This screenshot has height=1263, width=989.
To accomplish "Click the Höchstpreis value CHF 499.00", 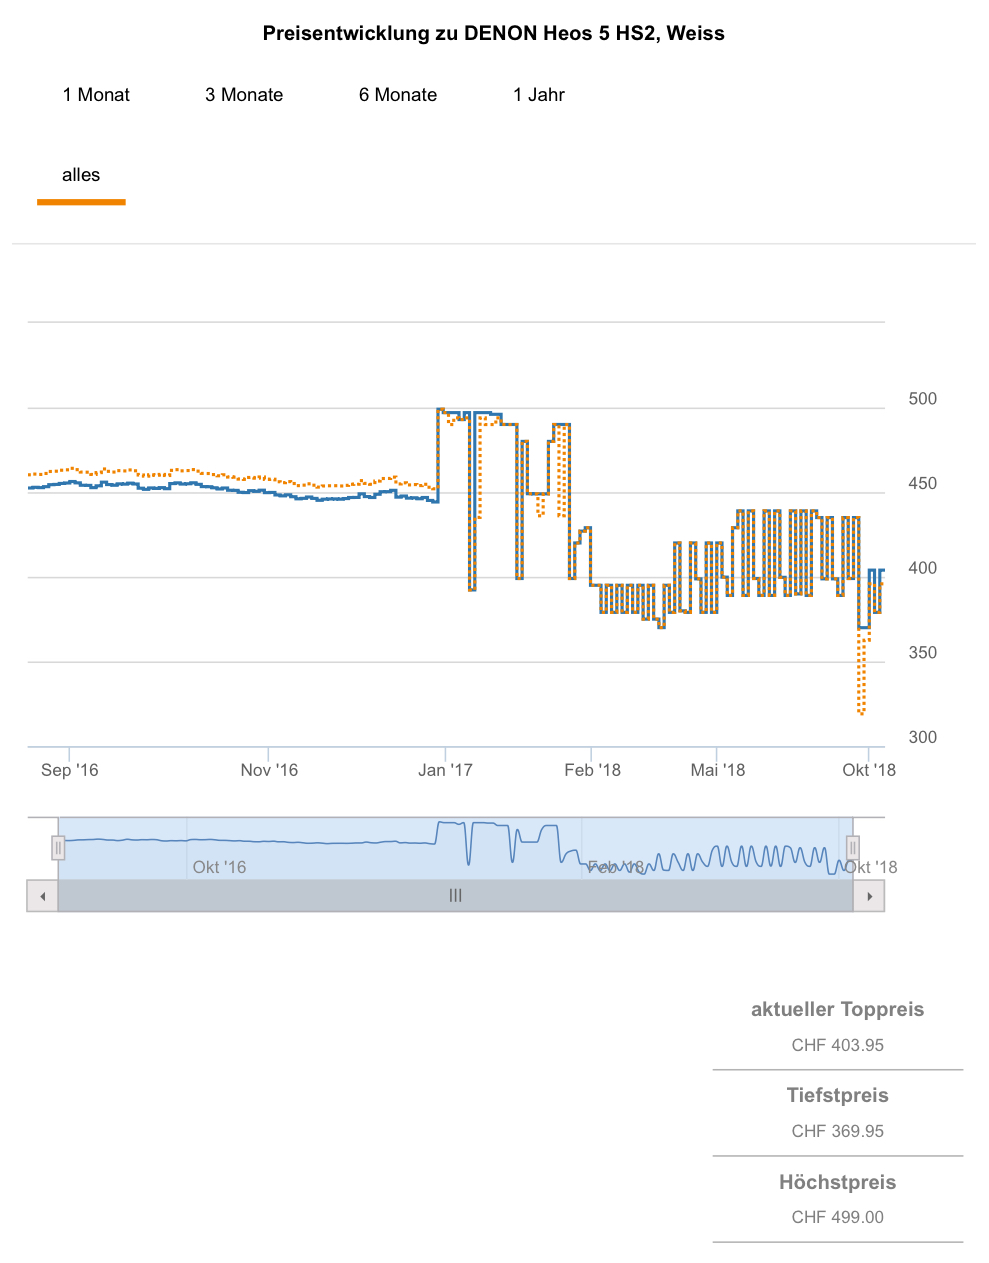I will pos(837,1217).
